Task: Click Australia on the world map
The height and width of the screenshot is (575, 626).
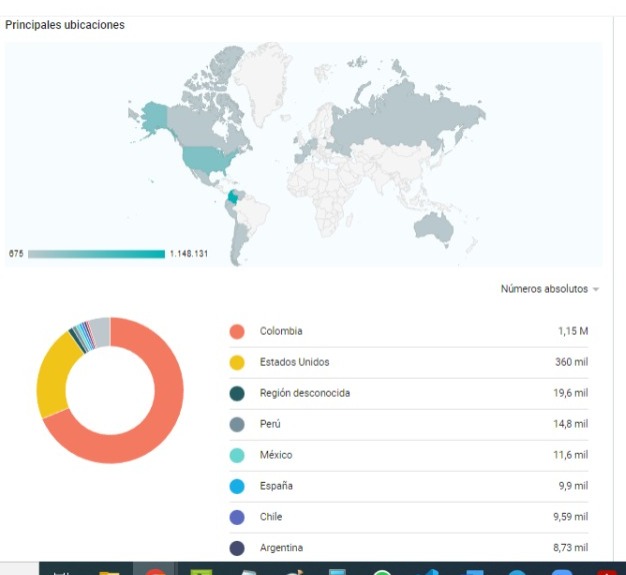Action: pos(434,228)
